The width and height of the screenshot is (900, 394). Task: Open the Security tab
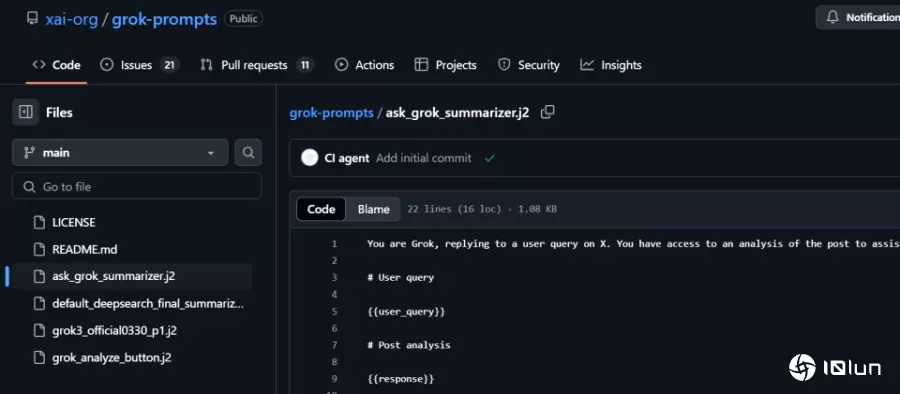[x=529, y=65]
